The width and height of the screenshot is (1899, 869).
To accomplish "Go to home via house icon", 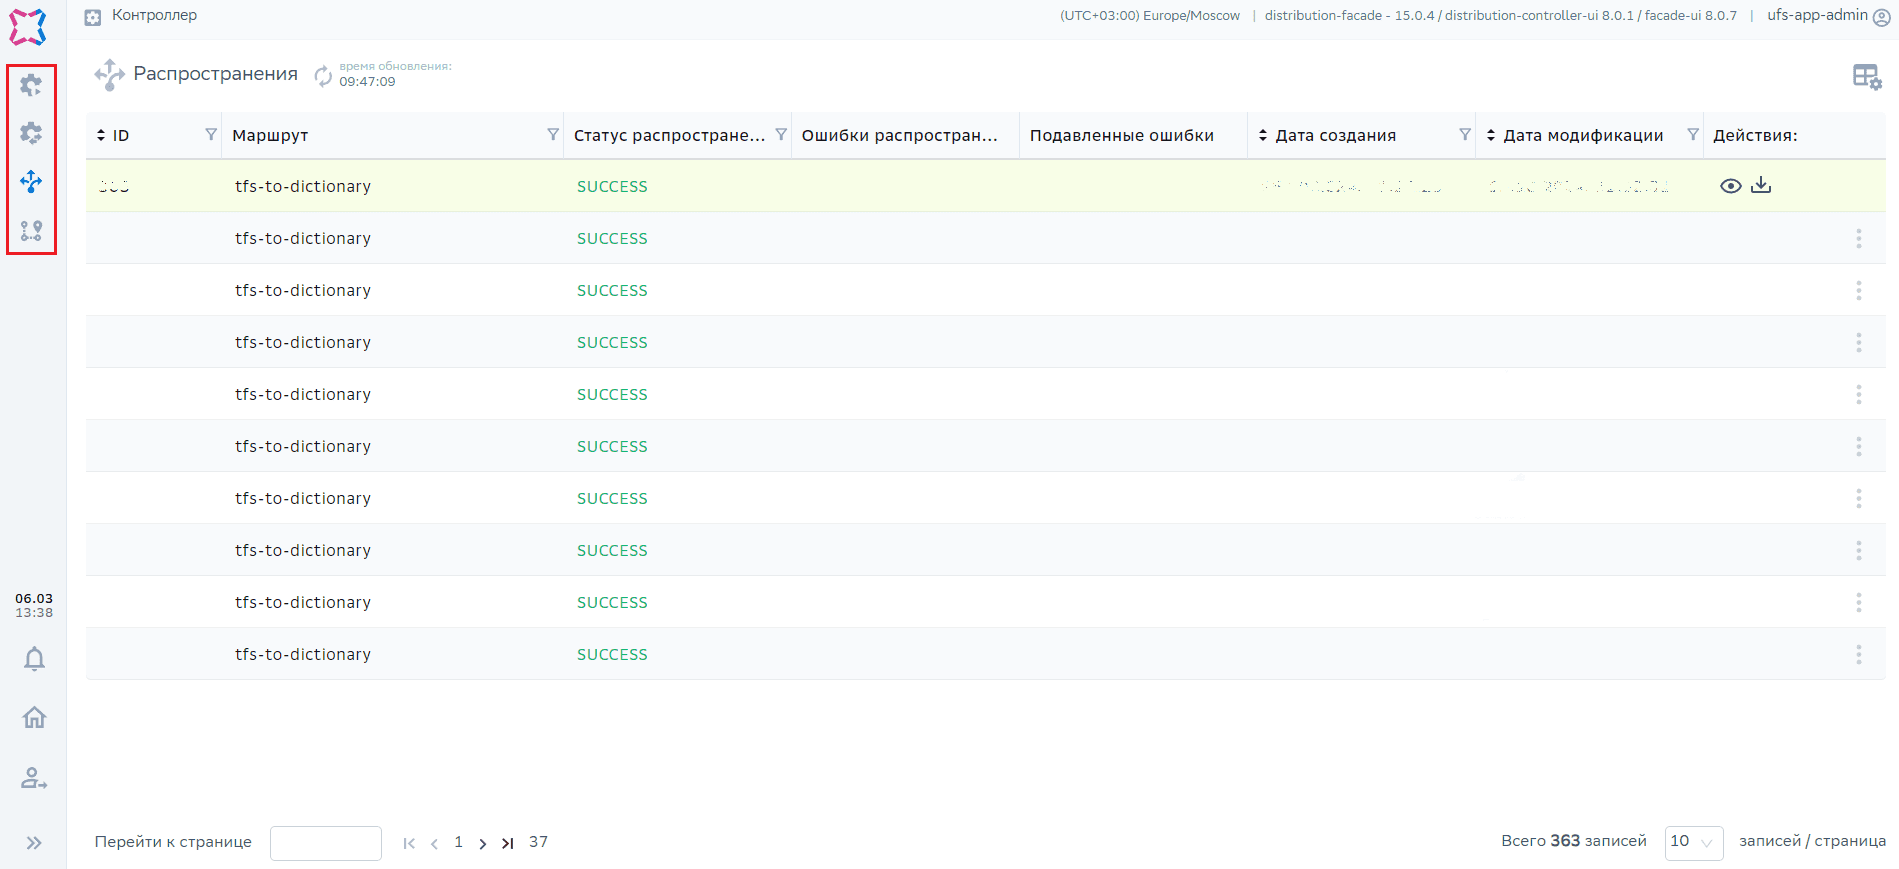I will (34, 718).
